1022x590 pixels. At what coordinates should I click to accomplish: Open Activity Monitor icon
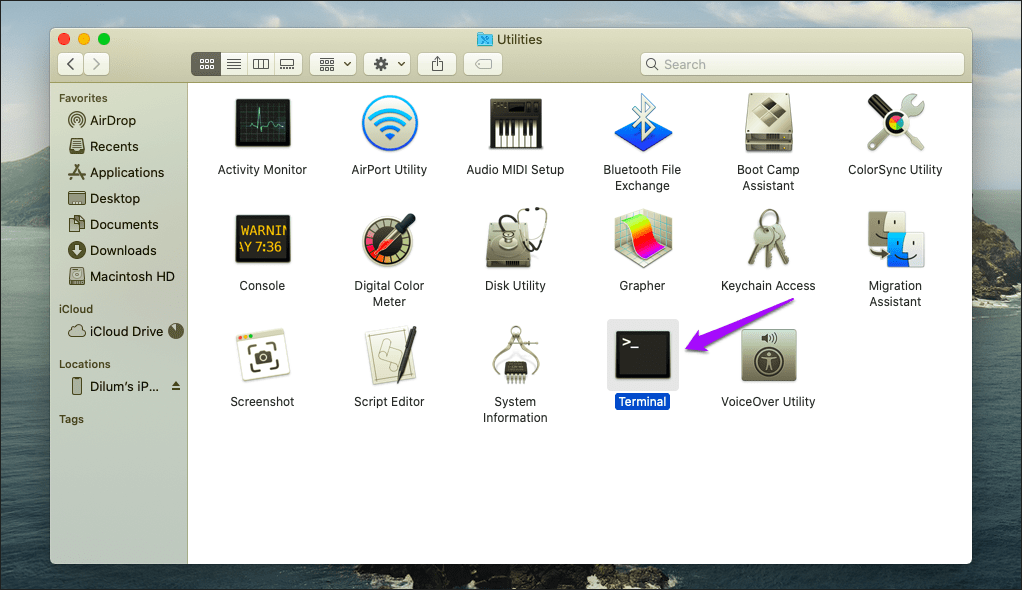pyautogui.click(x=262, y=124)
